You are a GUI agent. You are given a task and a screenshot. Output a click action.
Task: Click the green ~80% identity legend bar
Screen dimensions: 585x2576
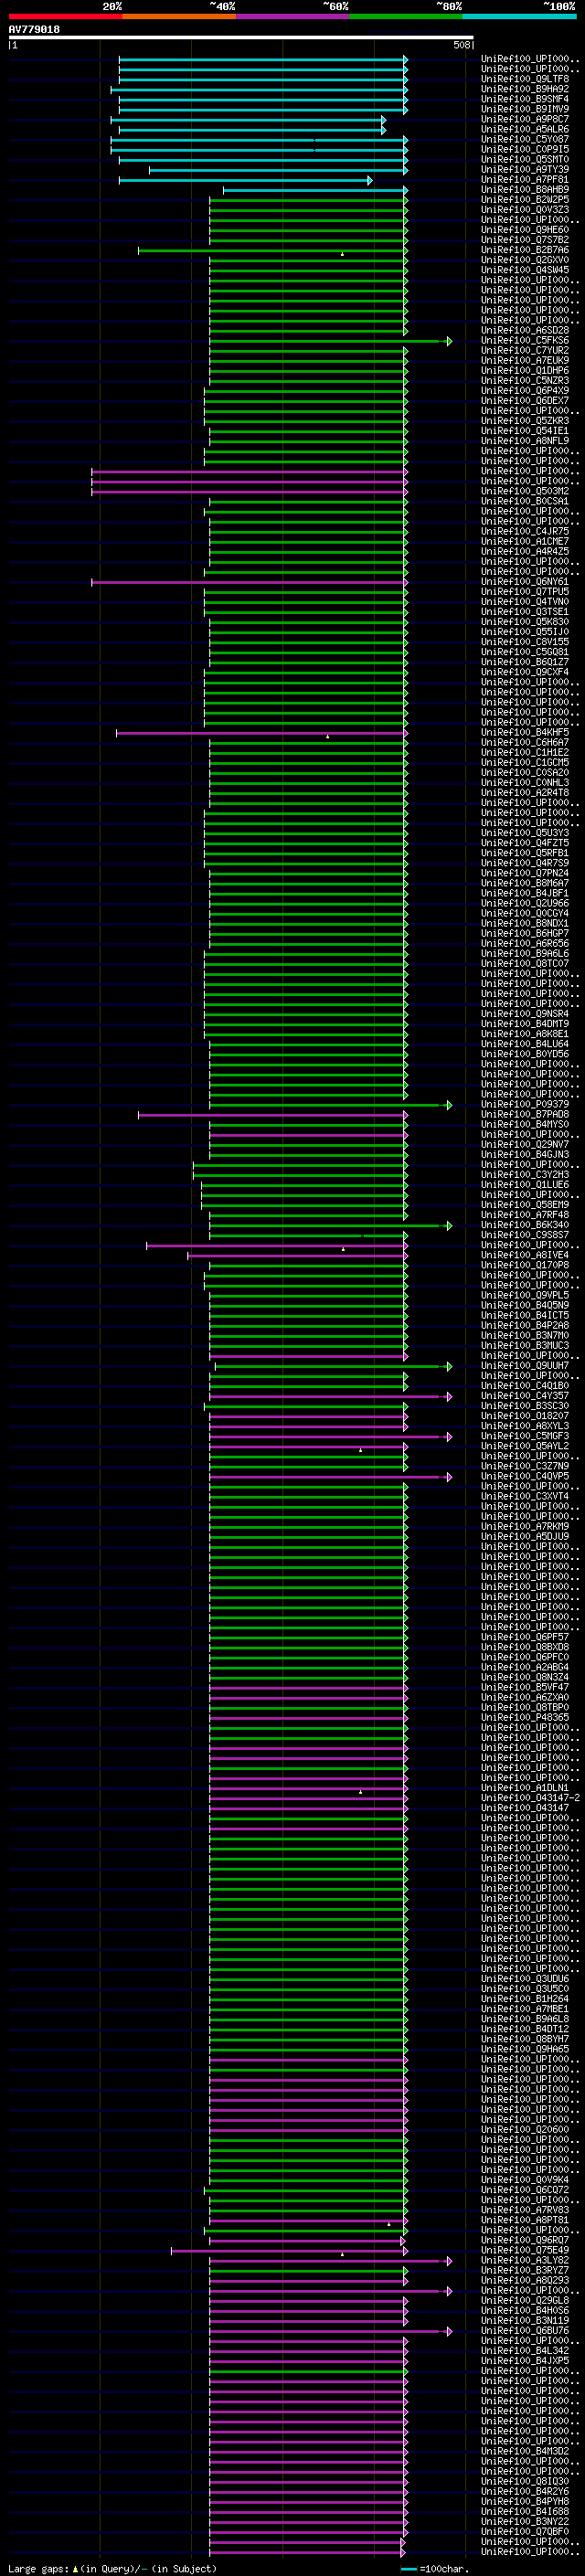pos(406,16)
